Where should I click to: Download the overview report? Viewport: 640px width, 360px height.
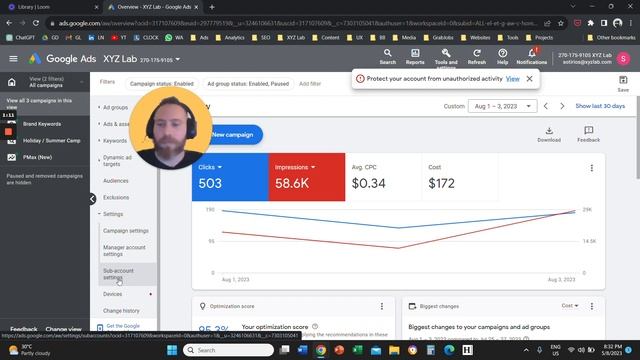[x=549, y=134]
